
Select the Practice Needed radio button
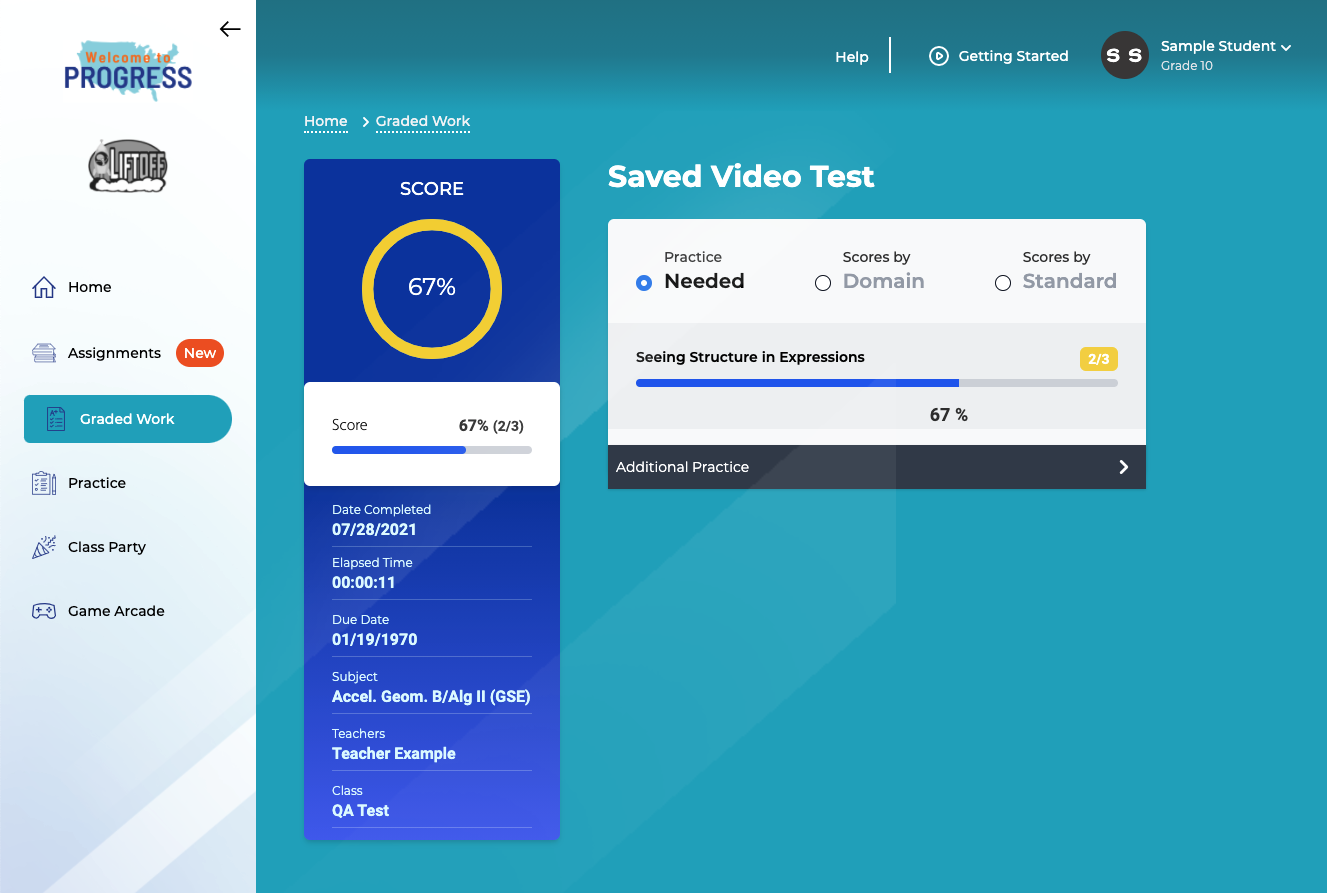point(643,283)
